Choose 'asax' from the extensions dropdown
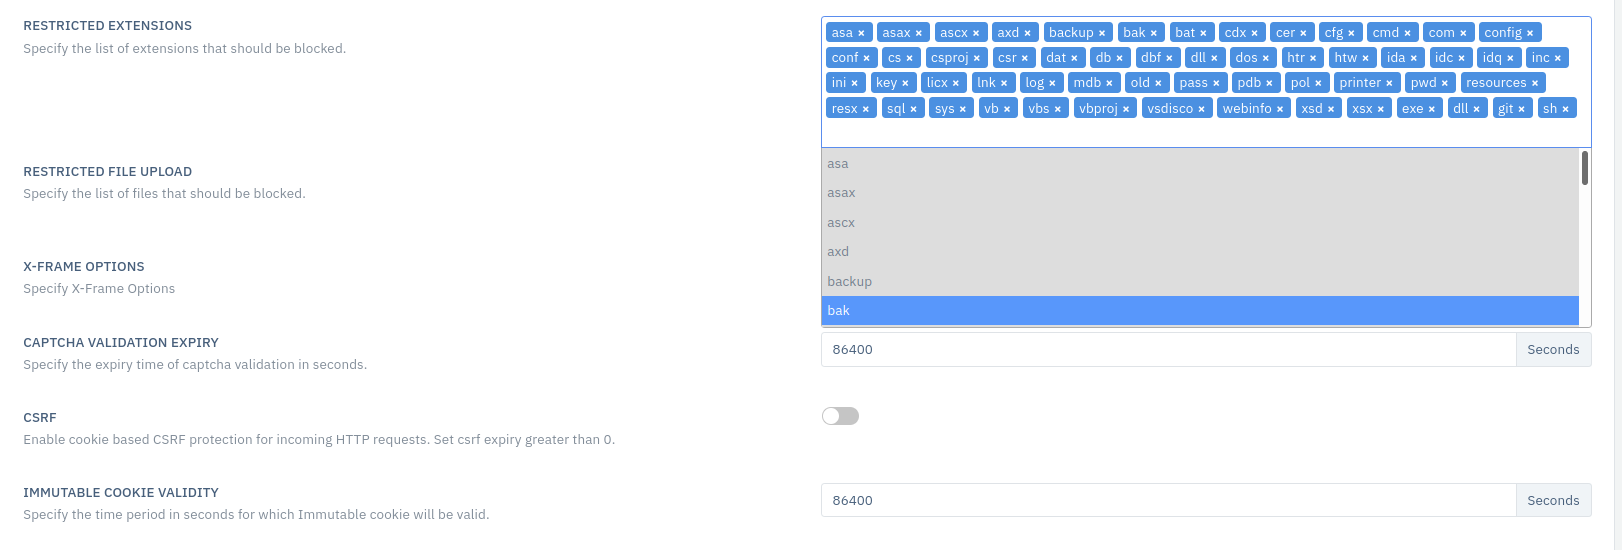The width and height of the screenshot is (1622, 550). [1200, 193]
